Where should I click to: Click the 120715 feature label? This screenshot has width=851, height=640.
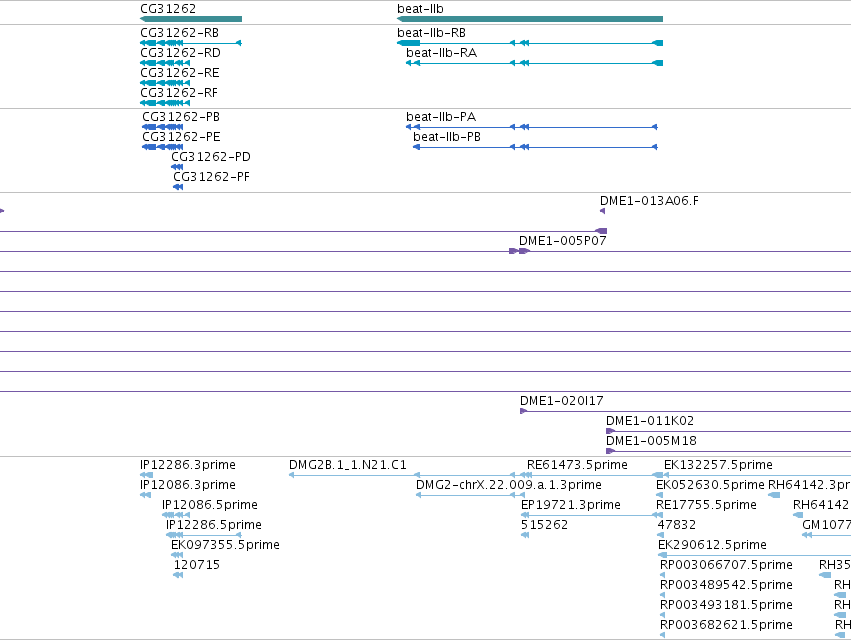[x=196, y=565]
